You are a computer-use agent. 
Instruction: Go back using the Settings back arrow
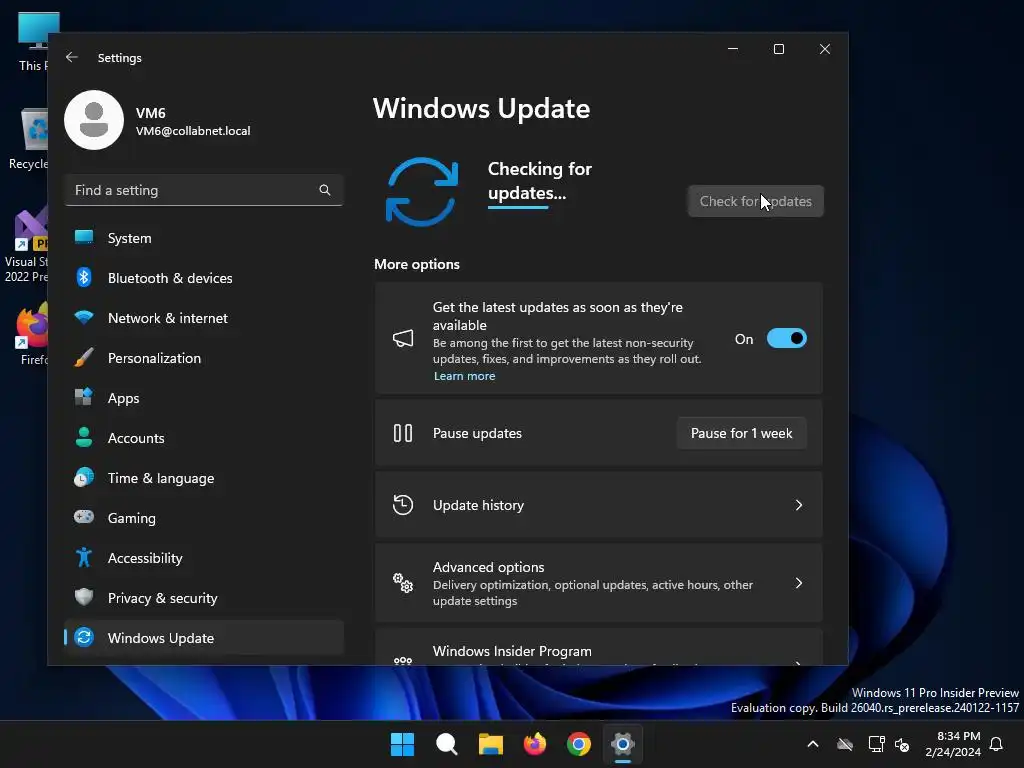(x=72, y=57)
